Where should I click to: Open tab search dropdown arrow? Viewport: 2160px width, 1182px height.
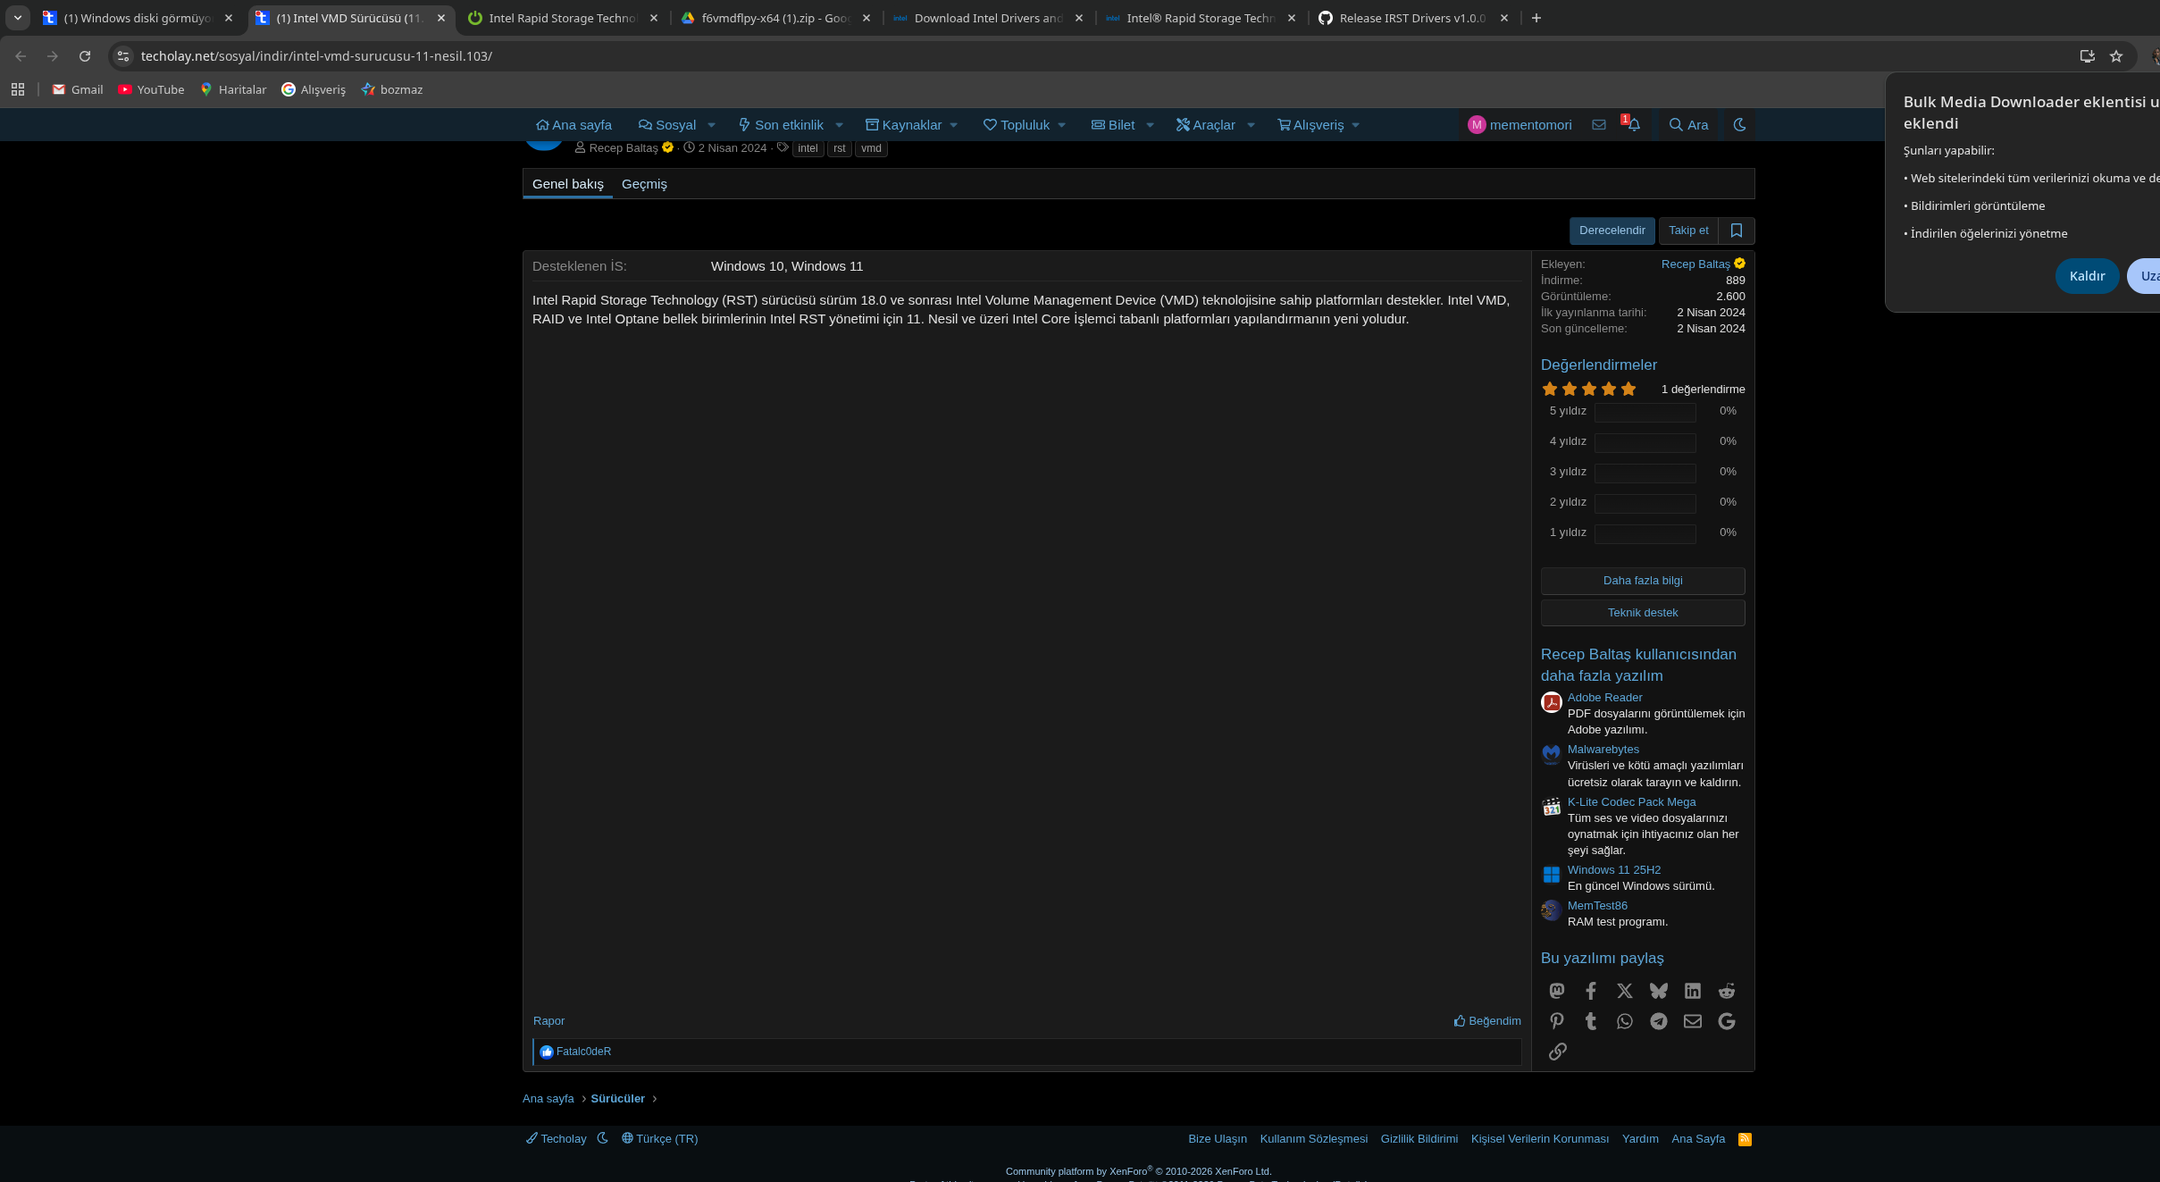coord(18,18)
